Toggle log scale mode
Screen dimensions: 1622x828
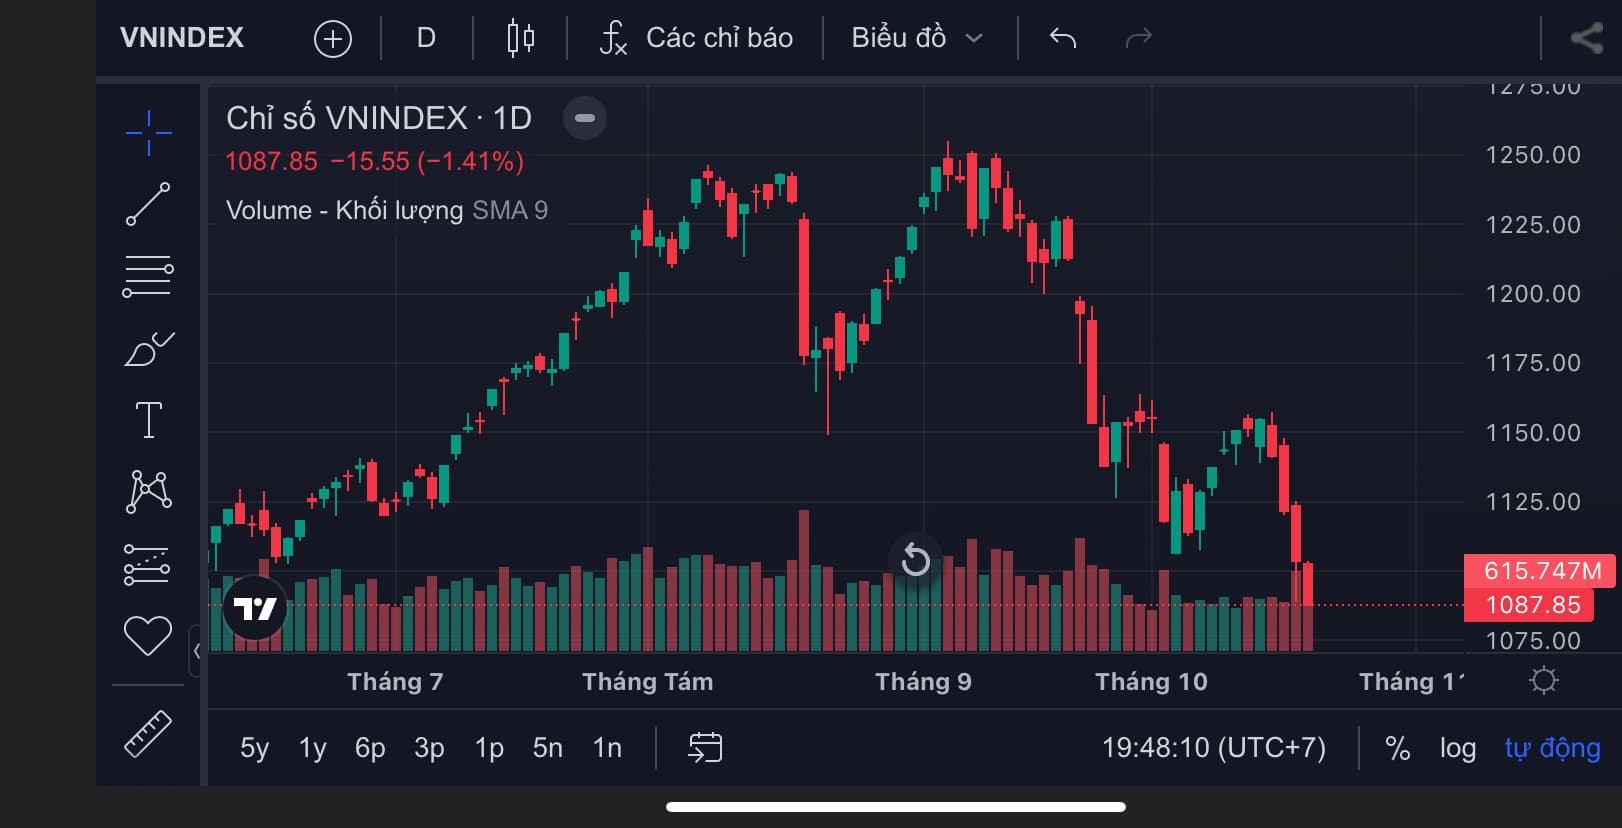pos(1457,748)
